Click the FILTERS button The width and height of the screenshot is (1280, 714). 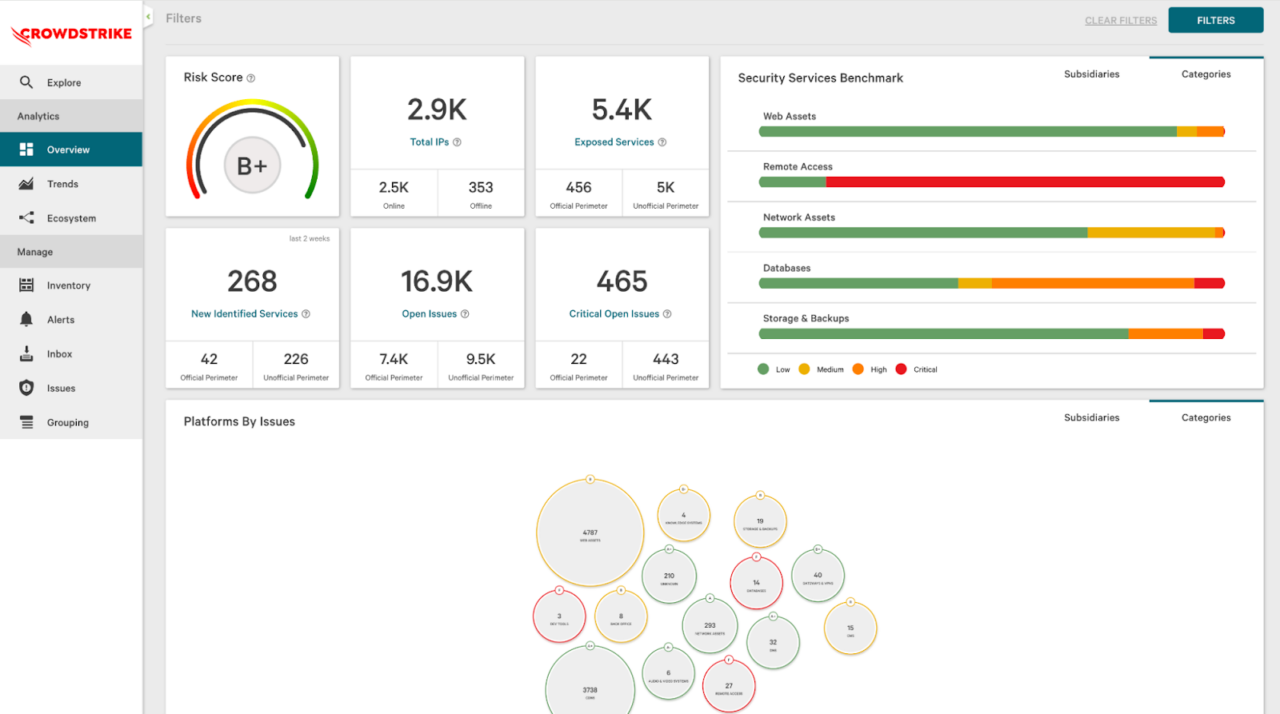[x=1215, y=20]
